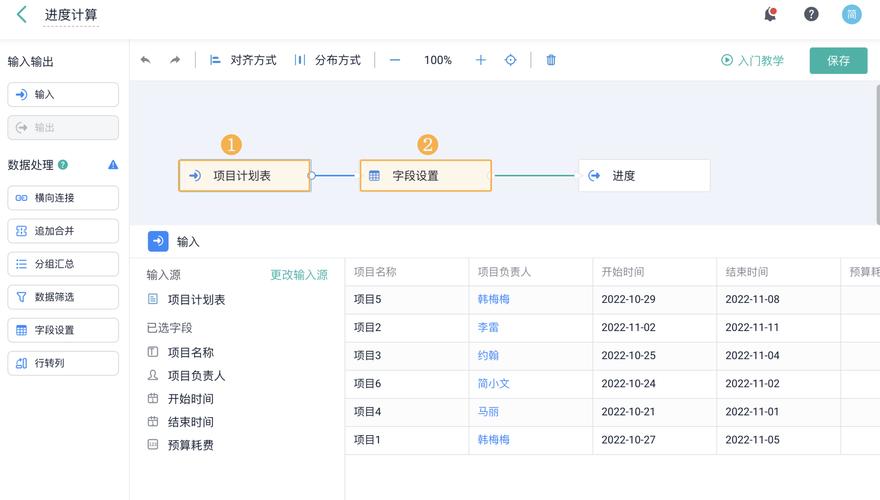Click the 进度计算 title to rename
Screen dimensions: 880x500
coord(71,15)
